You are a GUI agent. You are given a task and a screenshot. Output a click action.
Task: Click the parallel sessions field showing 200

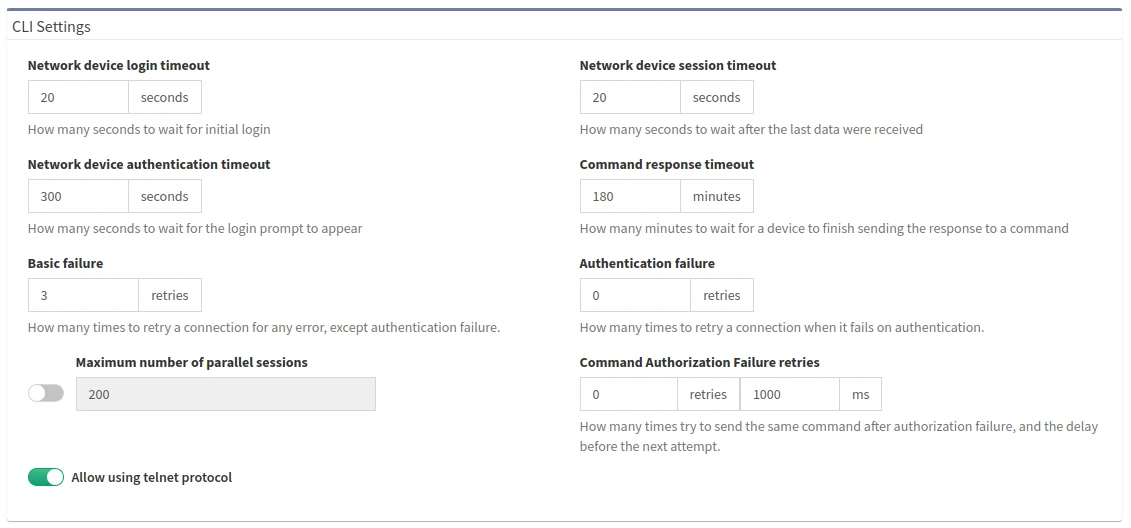tap(225, 395)
